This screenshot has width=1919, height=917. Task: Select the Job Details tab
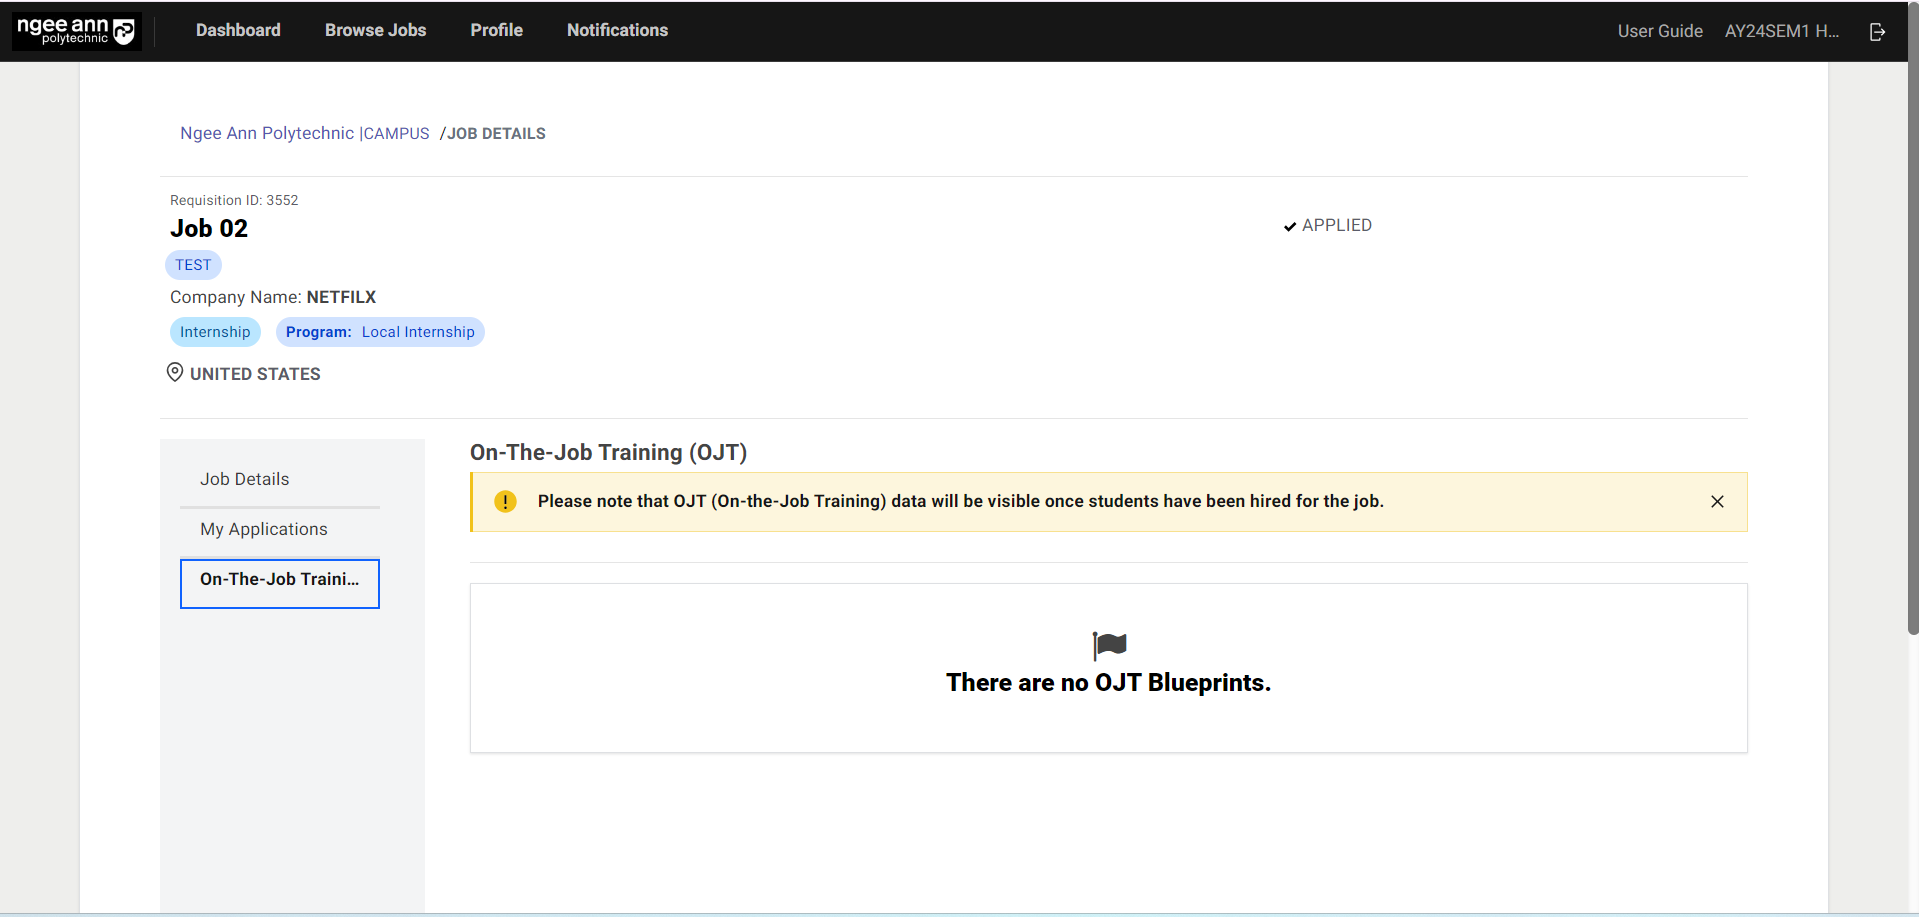point(245,480)
